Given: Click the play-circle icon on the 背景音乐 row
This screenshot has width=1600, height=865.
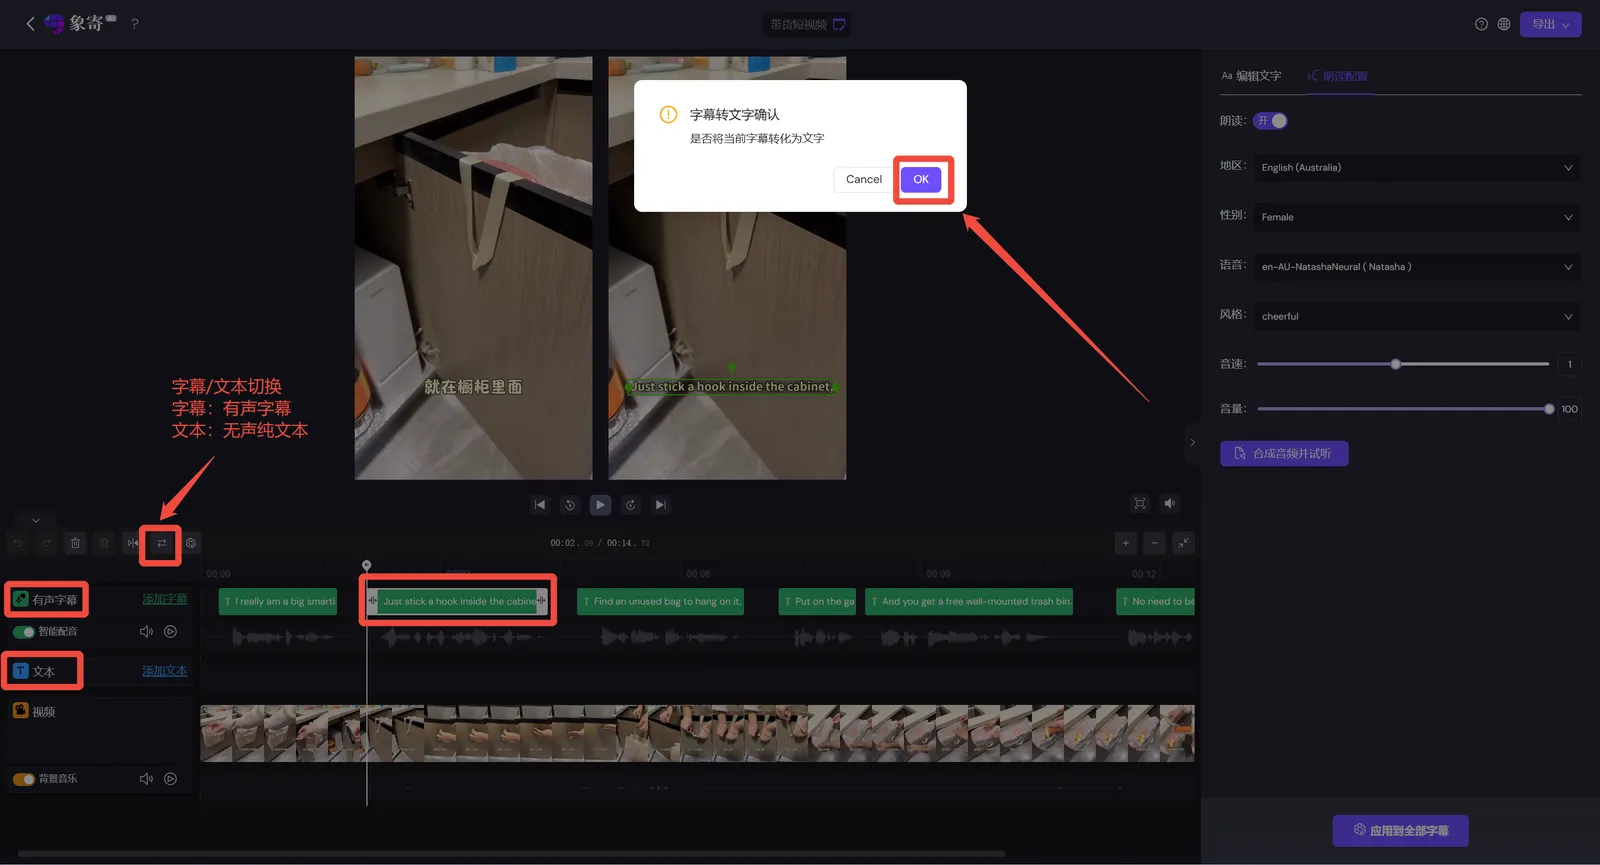Looking at the screenshot, I should [171, 779].
